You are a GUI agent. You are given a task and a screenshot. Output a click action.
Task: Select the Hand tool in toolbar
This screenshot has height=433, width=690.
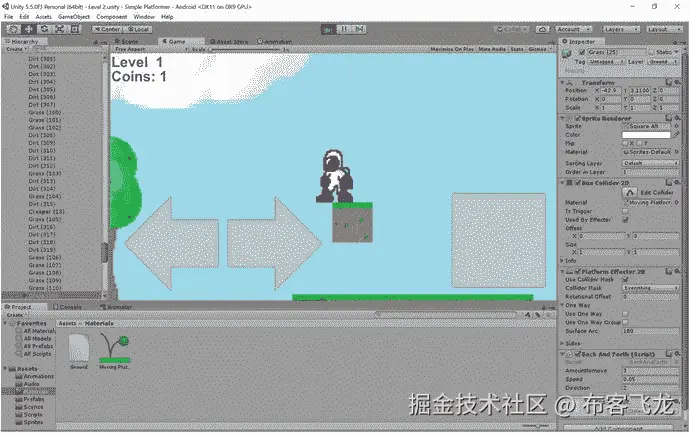click(x=13, y=29)
